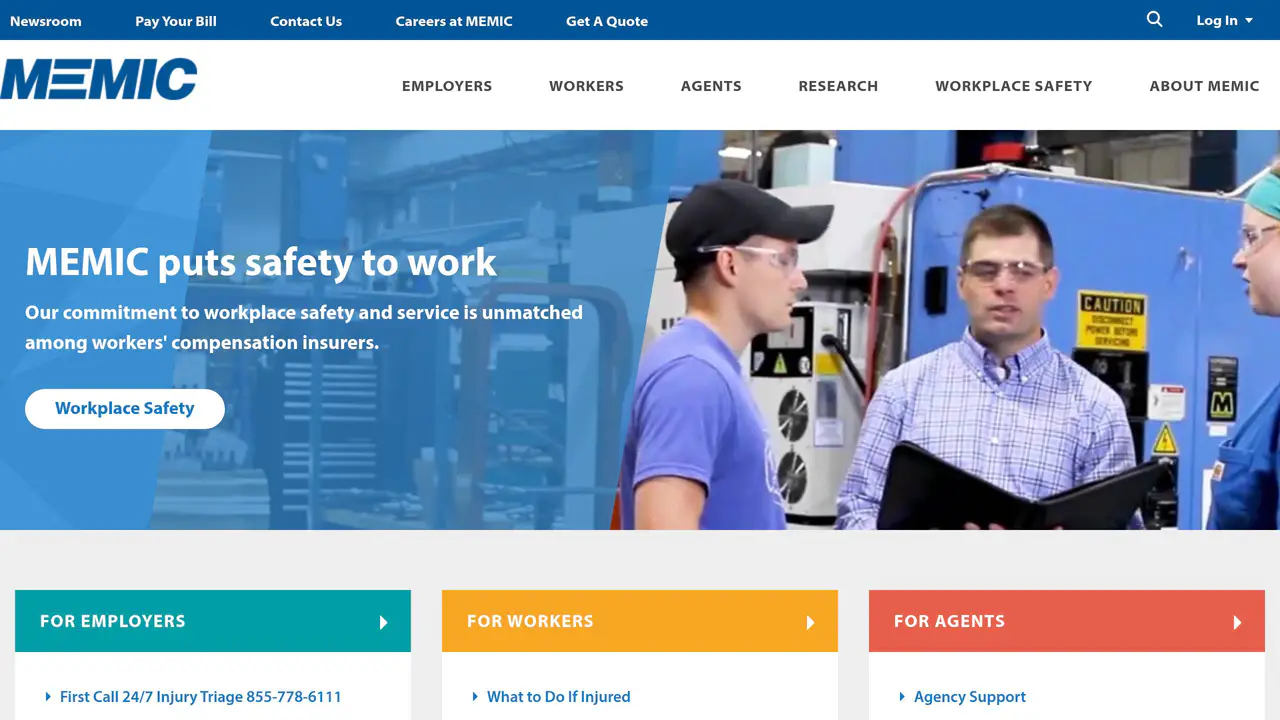The height and width of the screenshot is (720, 1280).
Task: Visit Careers at MEMIC
Action: click(x=454, y=21)
